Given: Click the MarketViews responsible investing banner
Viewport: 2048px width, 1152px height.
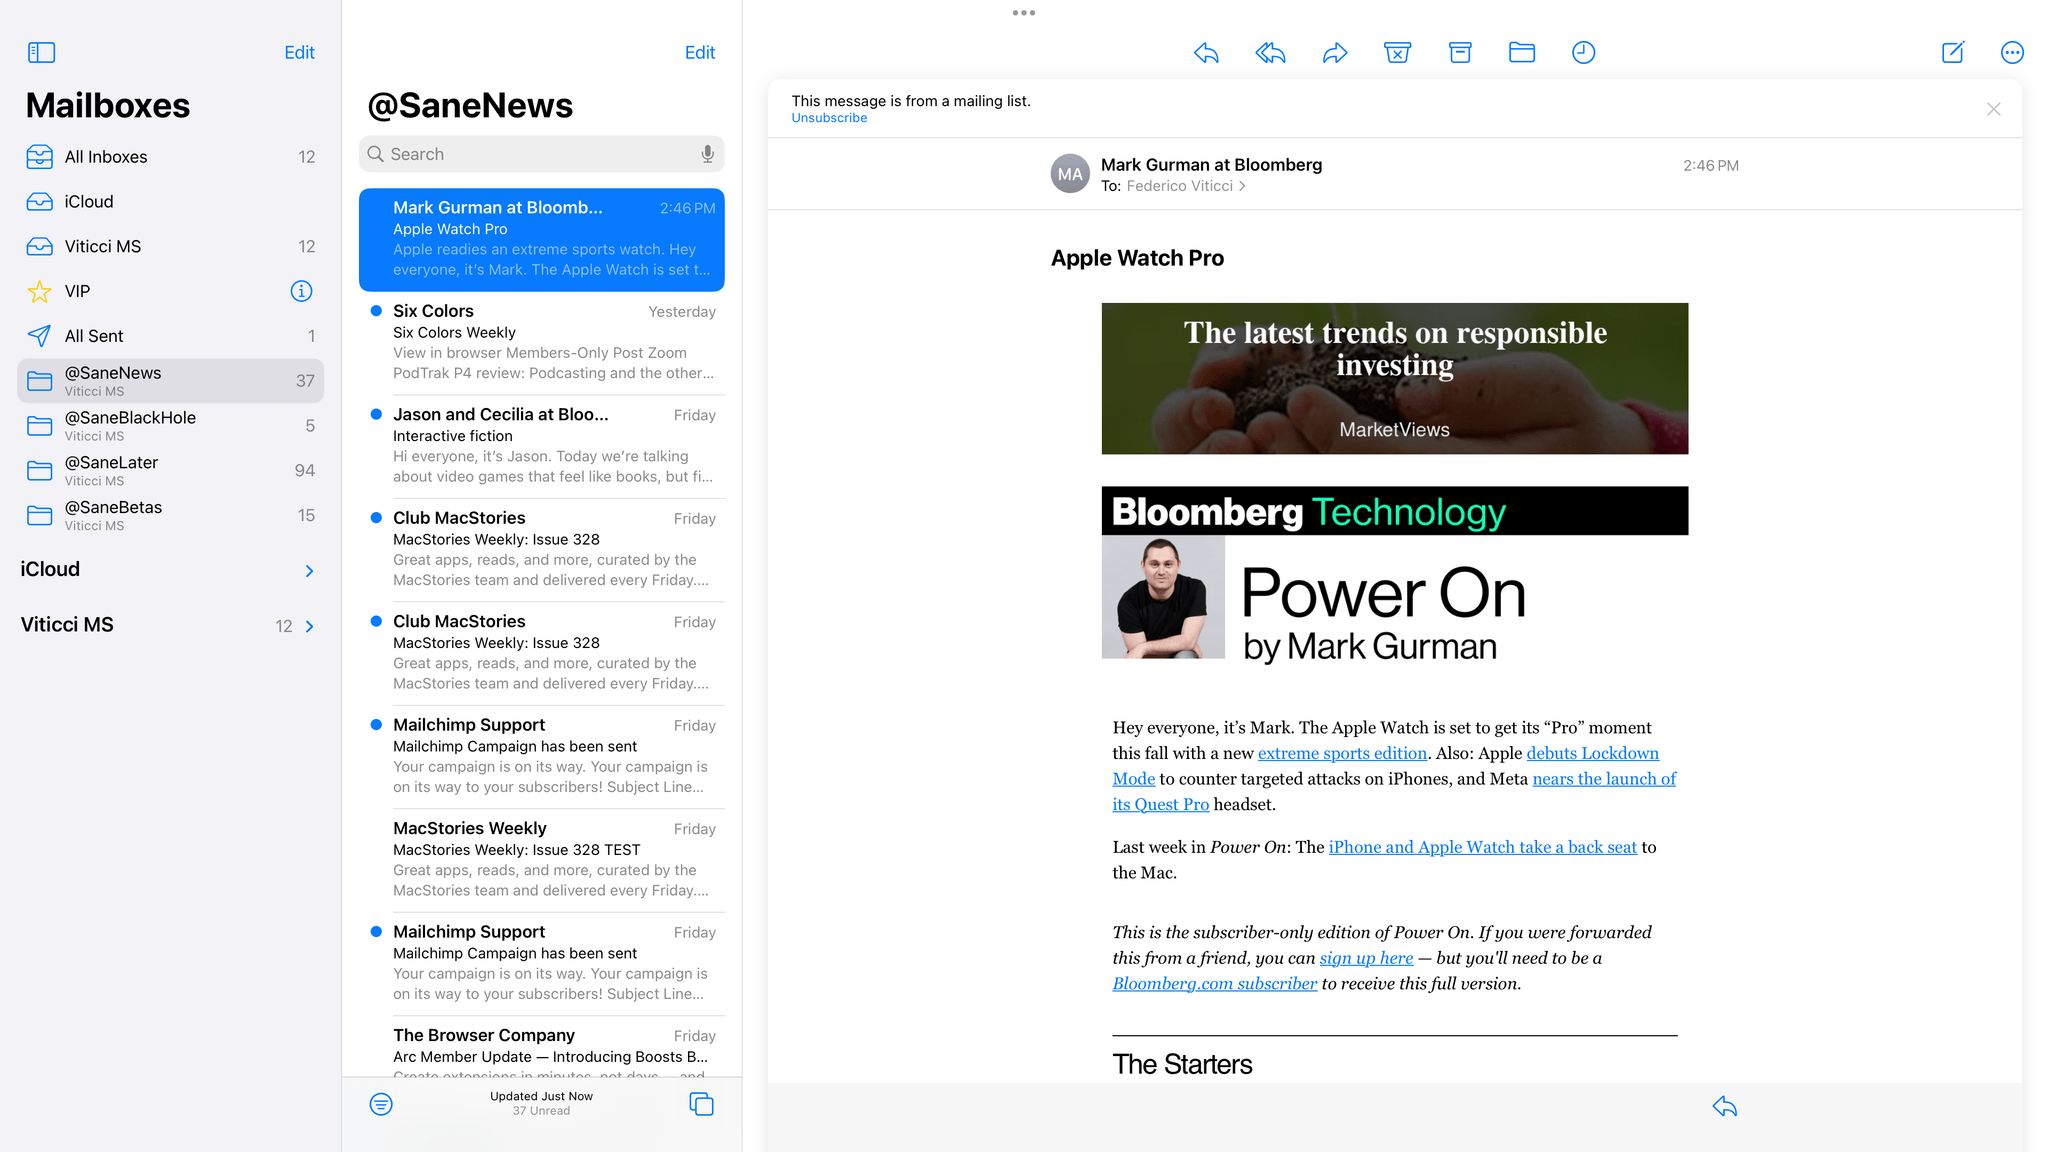Looking at the screenshot, I should click(x=1394, y=379).
